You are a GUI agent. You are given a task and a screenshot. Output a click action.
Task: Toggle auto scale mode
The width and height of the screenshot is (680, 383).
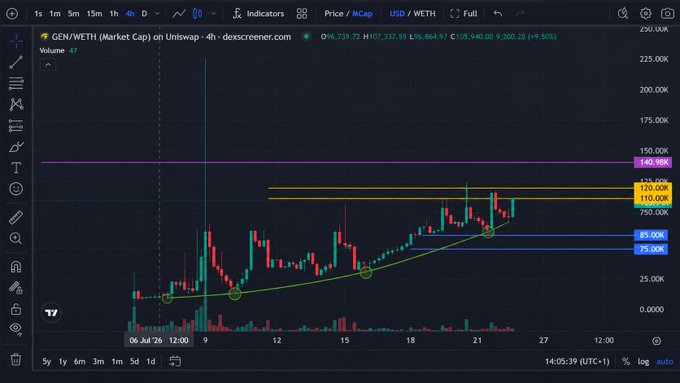coord(664,361)
